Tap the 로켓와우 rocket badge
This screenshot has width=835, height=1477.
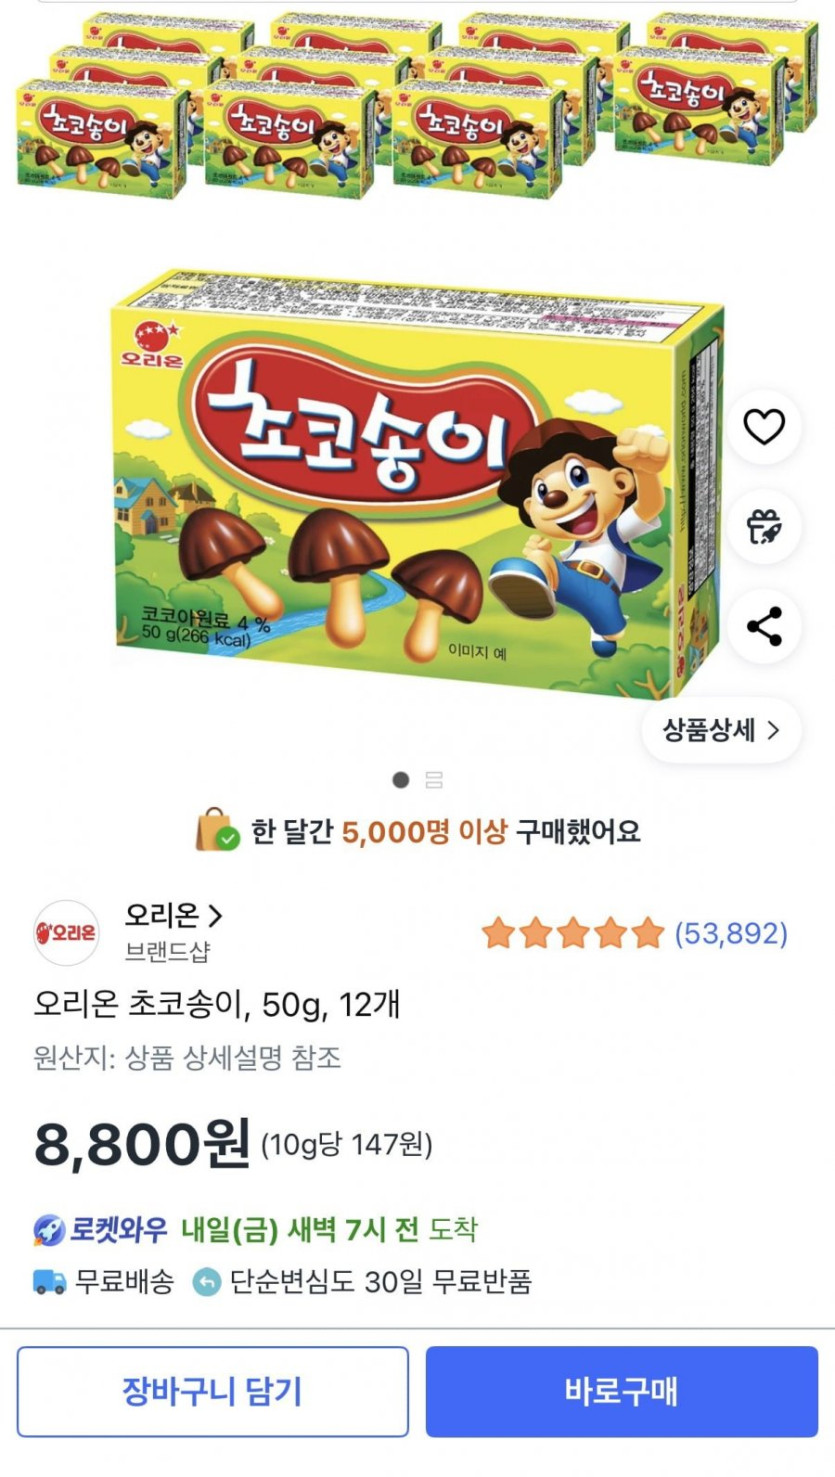click(50, 1229)
